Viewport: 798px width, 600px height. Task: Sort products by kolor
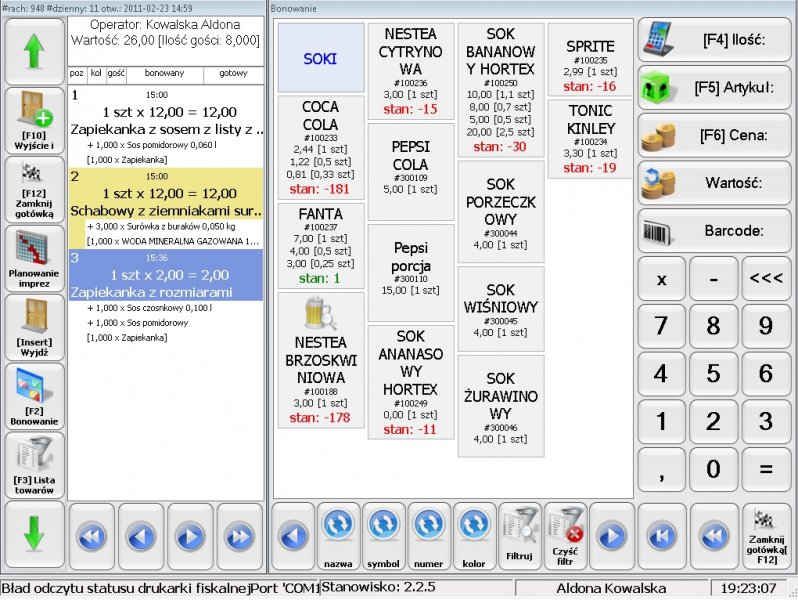474,534
